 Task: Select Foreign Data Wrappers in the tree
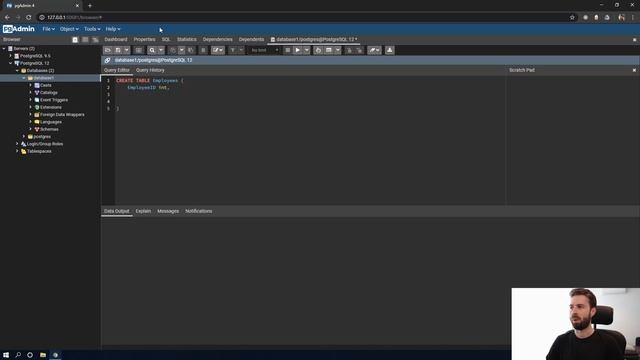62,115
